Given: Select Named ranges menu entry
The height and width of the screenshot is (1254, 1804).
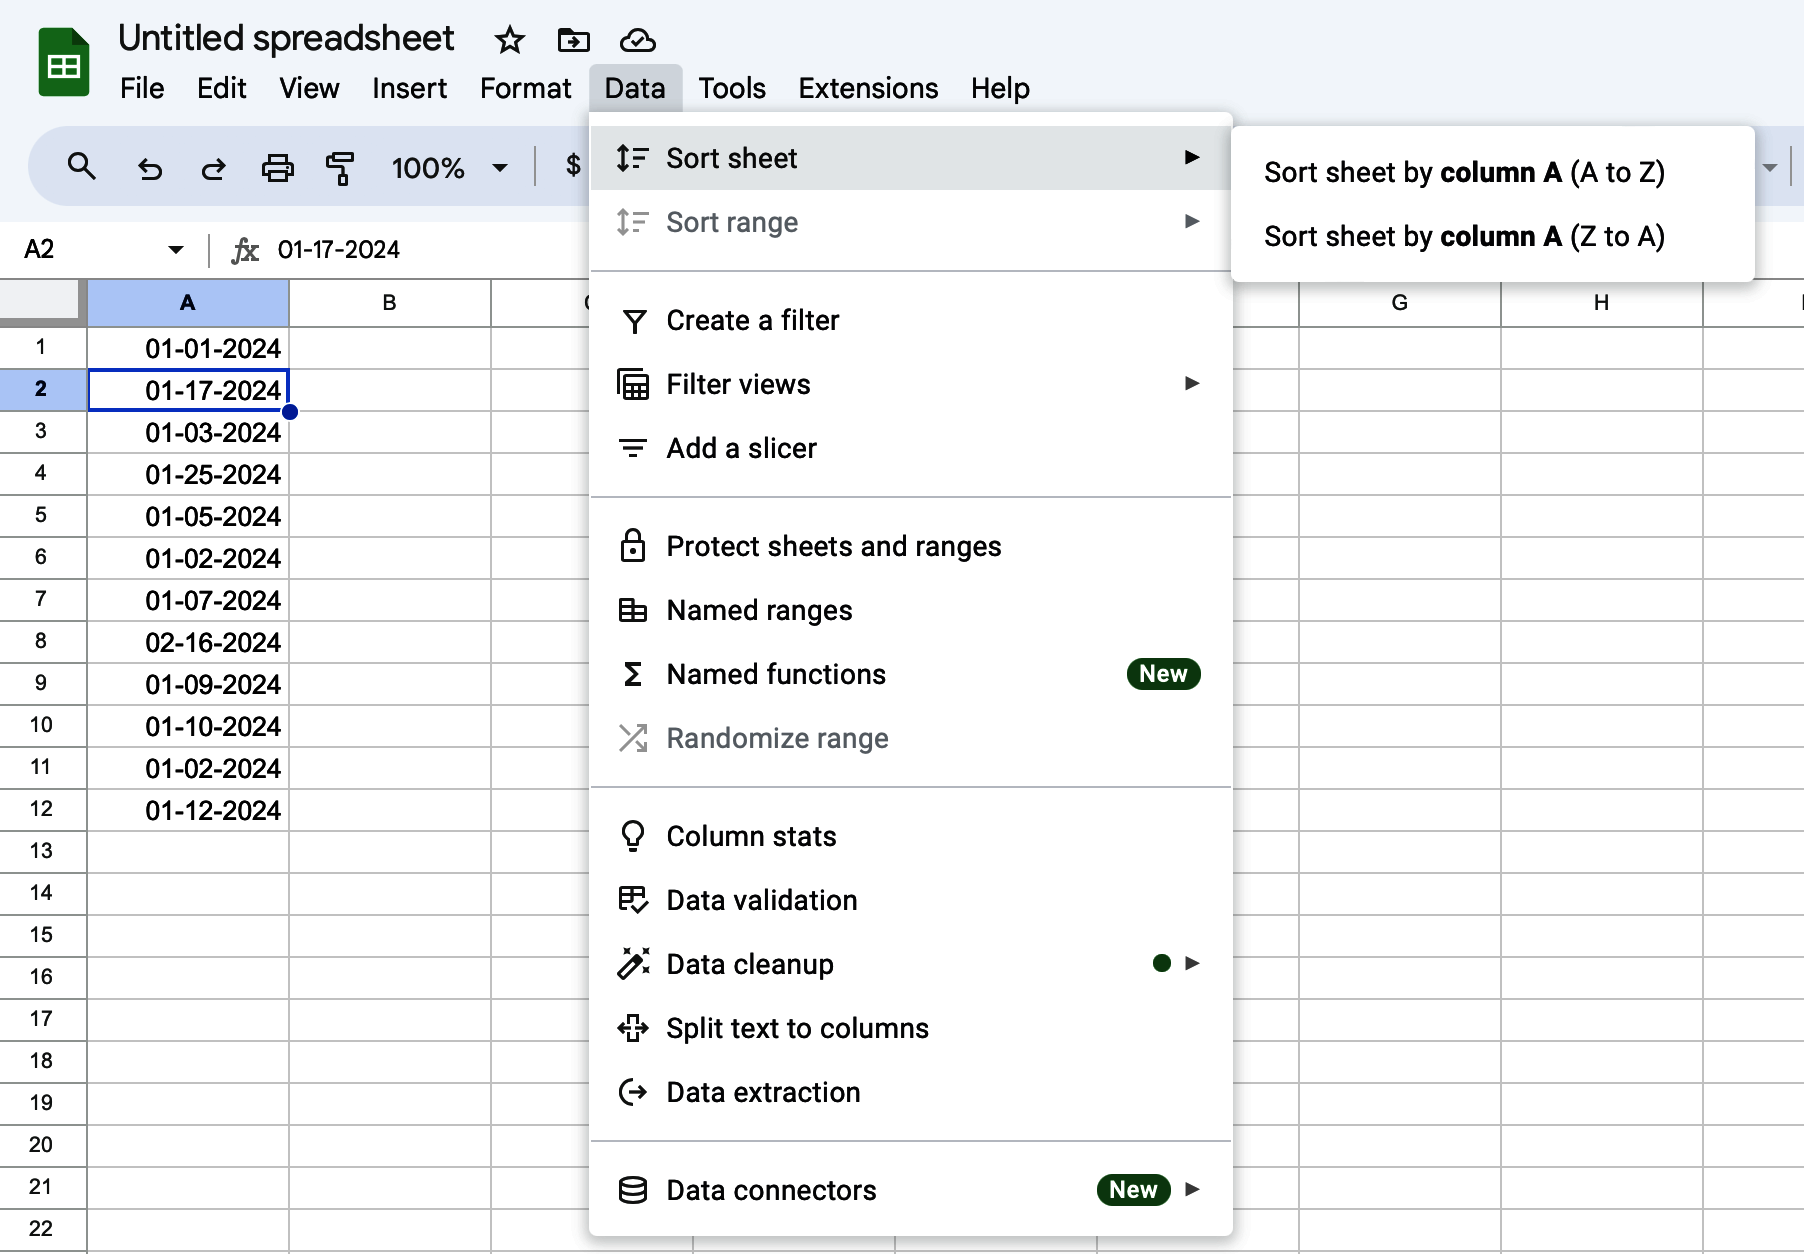Looking at the screenshot, I should (911, 610).
